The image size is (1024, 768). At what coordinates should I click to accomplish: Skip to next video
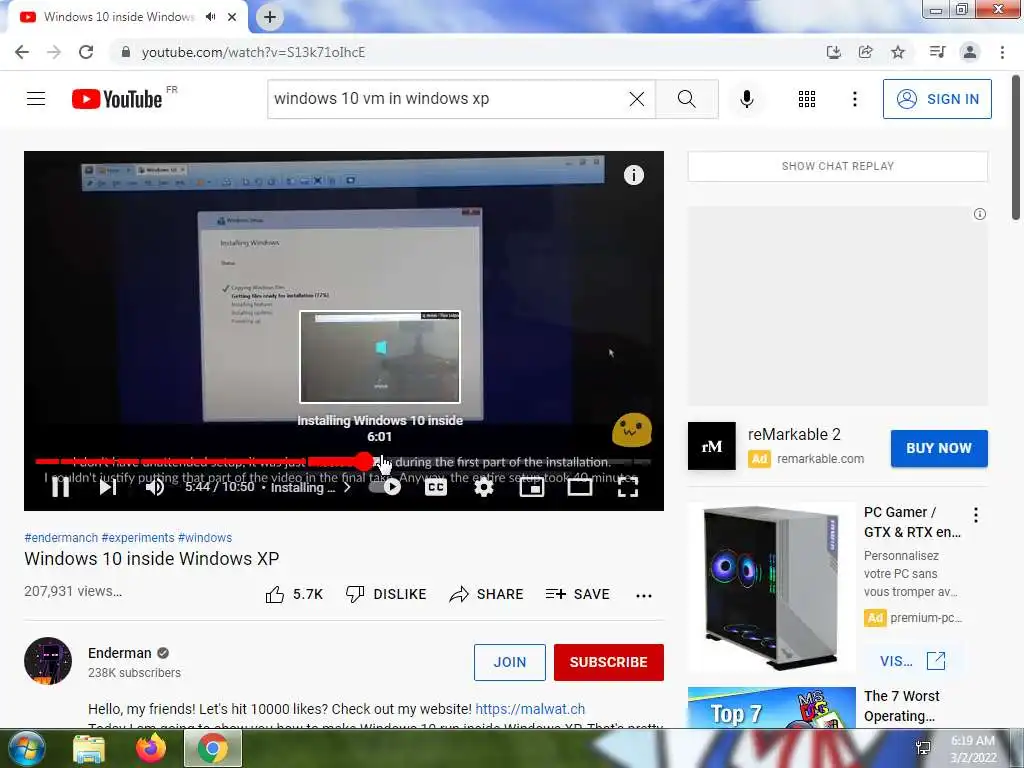click(108, 487)
